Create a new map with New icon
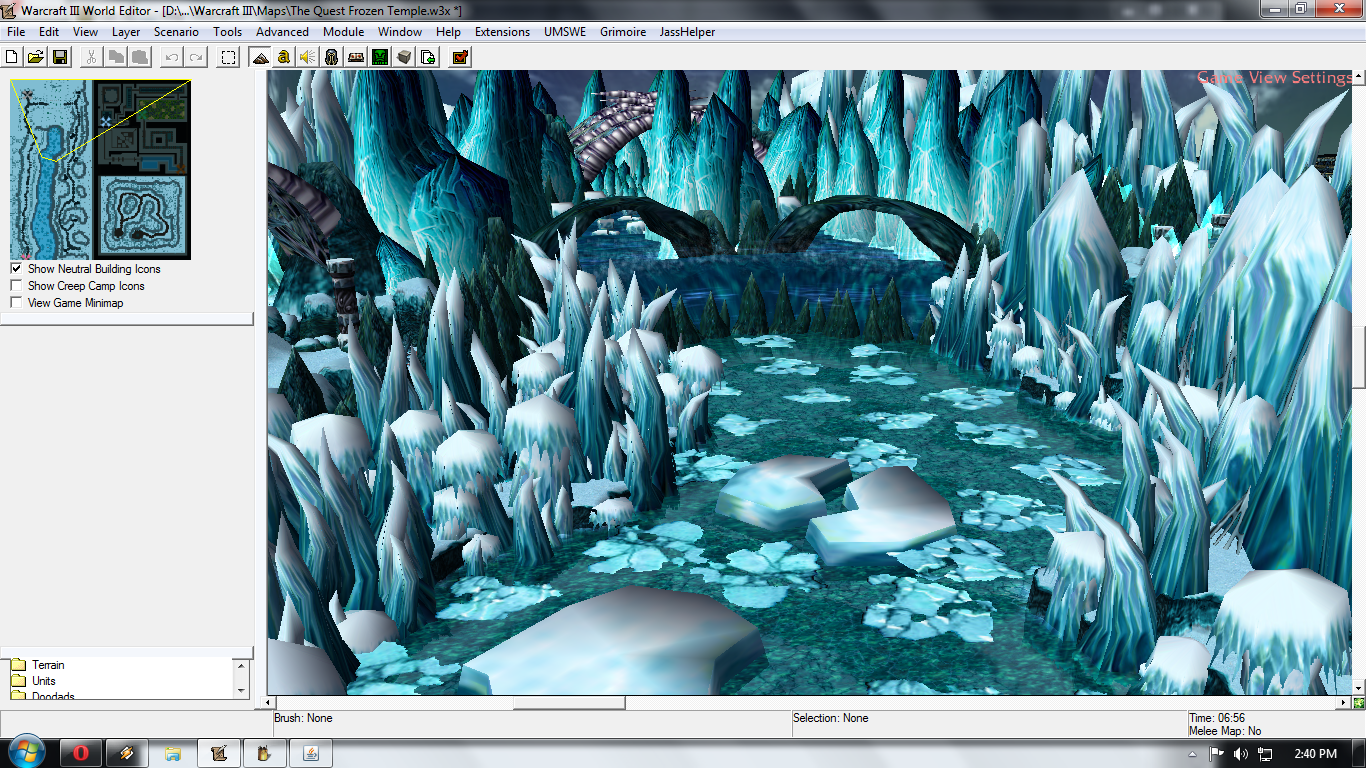Screen dimensions: 1366x768 pos(12,57)
